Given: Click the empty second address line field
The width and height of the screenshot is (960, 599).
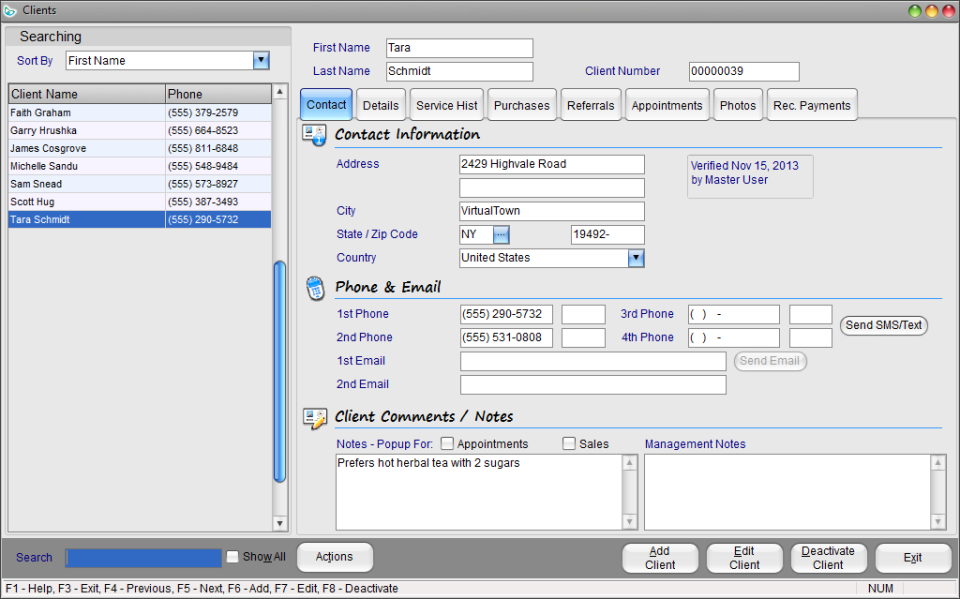Looking at the screenshot, I should [x=552, y=187].
